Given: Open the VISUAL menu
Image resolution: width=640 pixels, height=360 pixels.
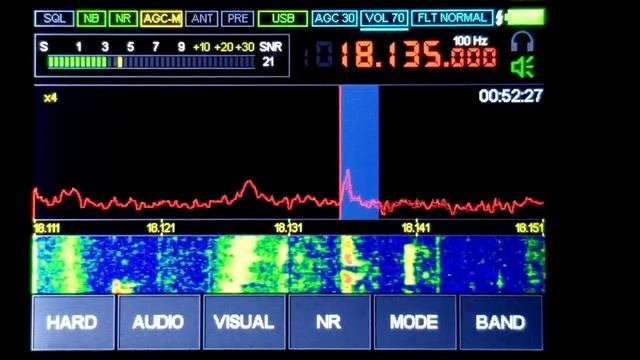Looking at the screenshot, I should click(x=244, y=322).
